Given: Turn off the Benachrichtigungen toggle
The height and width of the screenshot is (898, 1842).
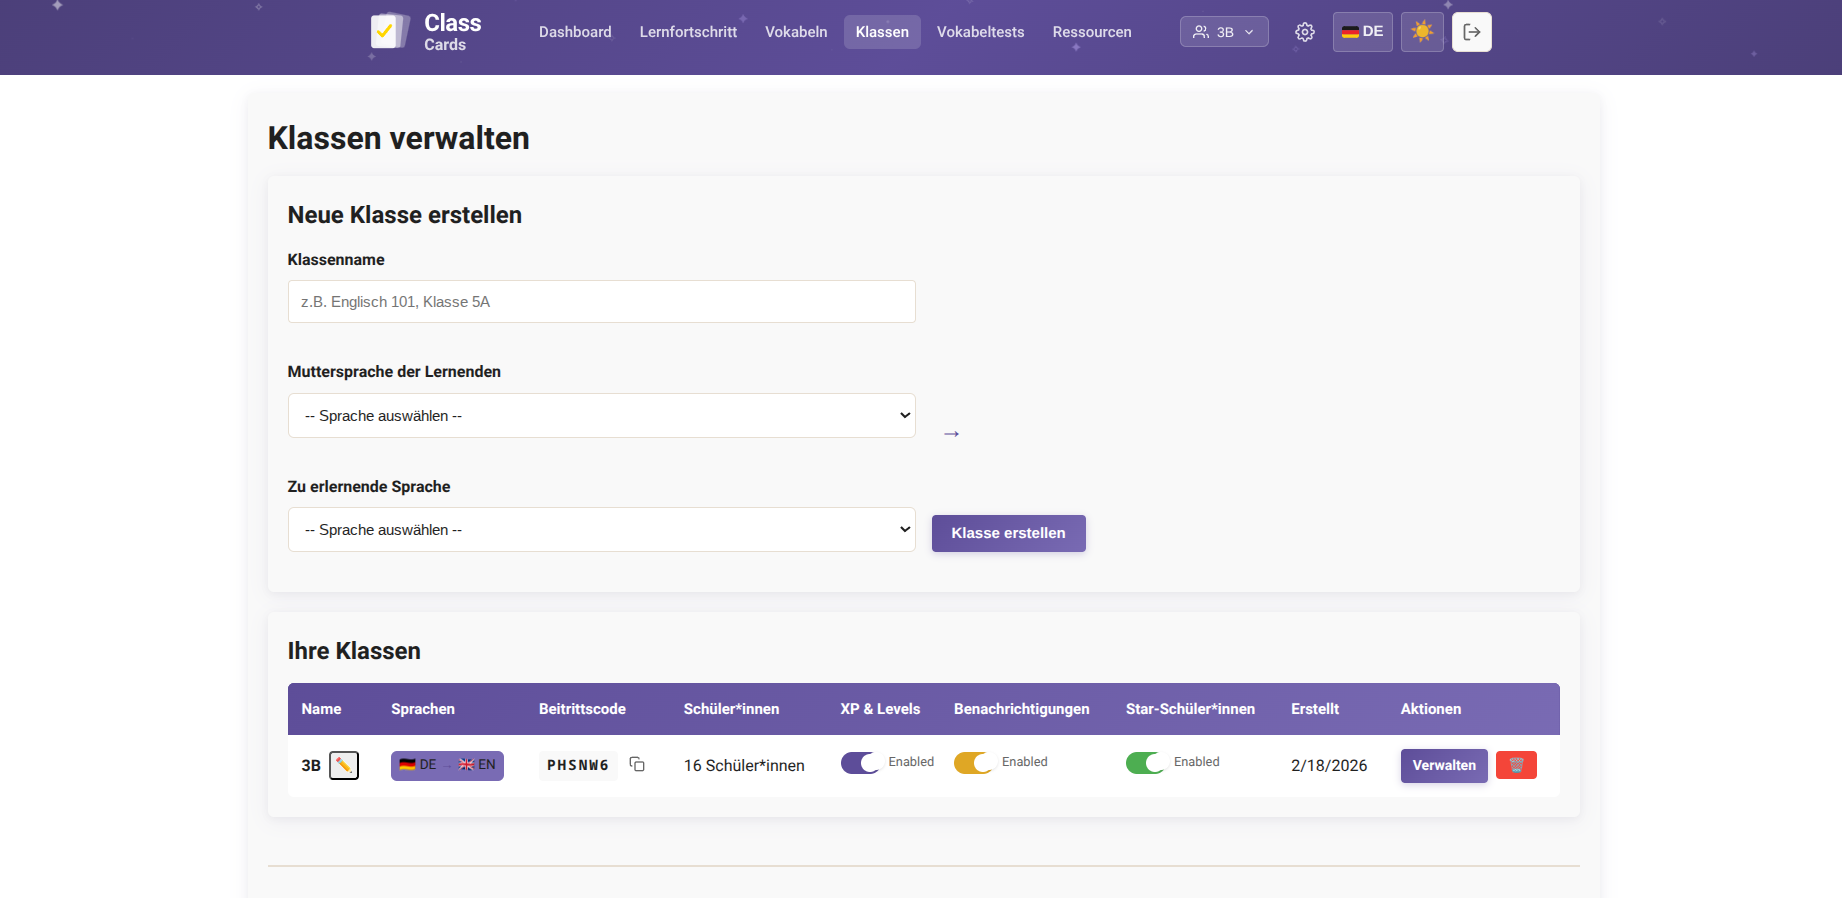Looking at the screenshot, I should pos(973,763).
